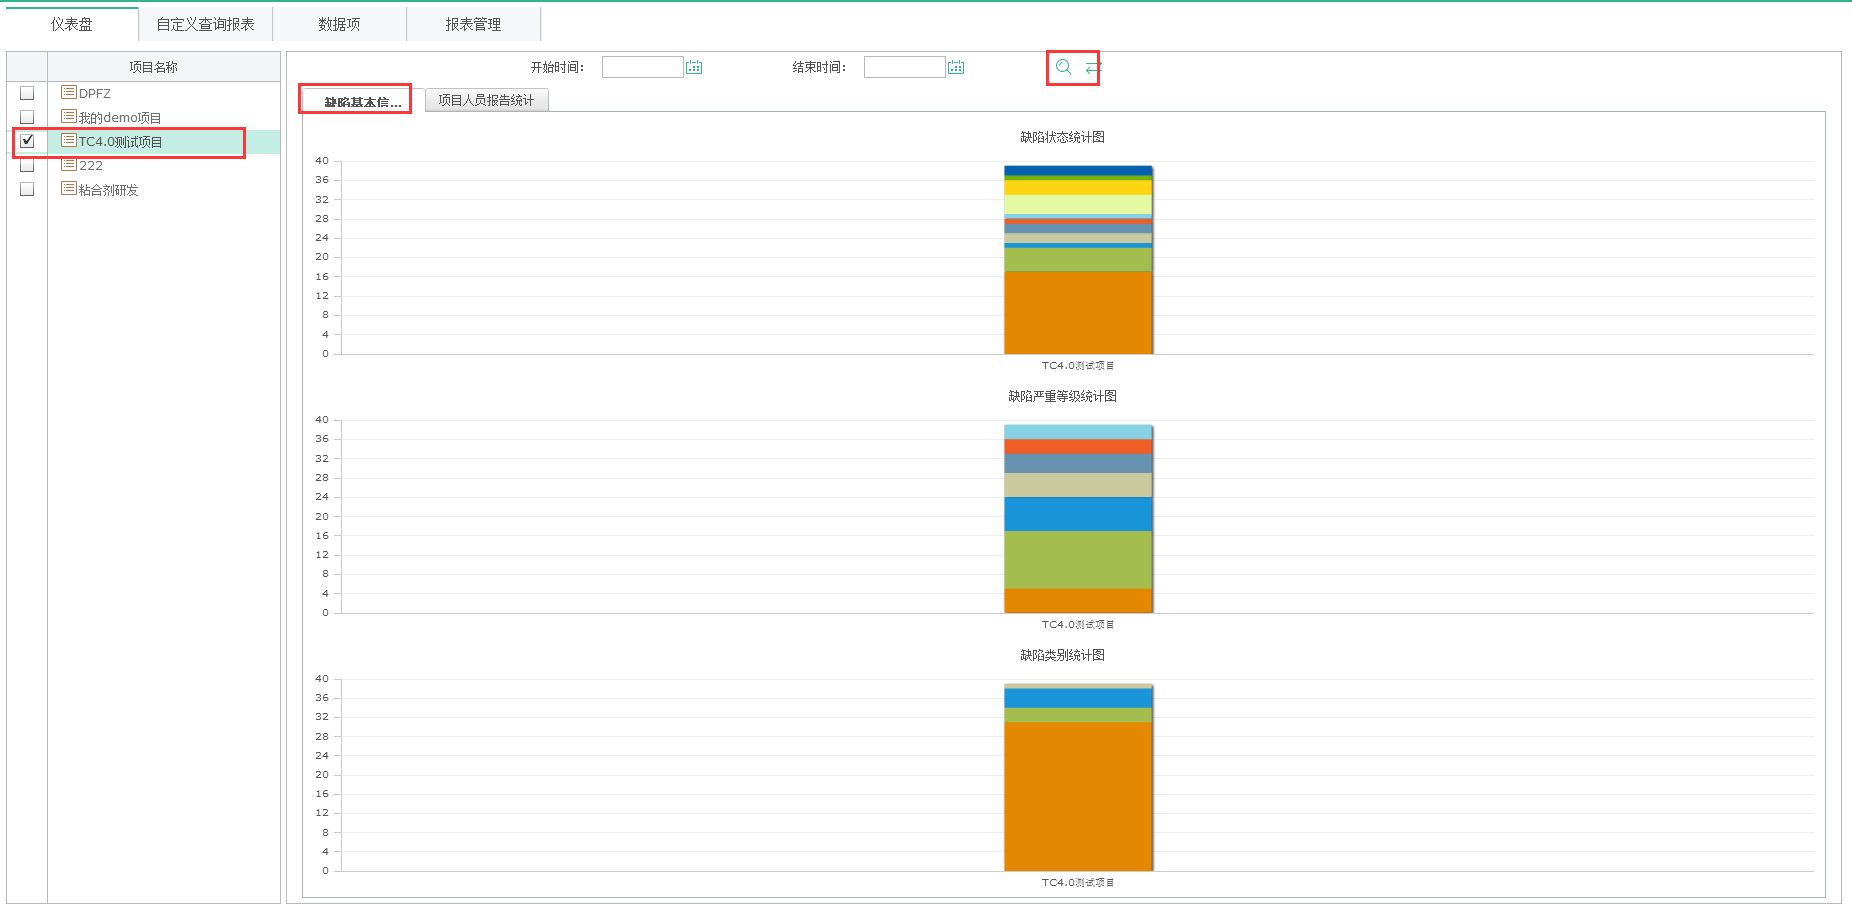Click the DPFZ project list icon
This screenshot has width=1852, height=906.
tap(69, 92)
